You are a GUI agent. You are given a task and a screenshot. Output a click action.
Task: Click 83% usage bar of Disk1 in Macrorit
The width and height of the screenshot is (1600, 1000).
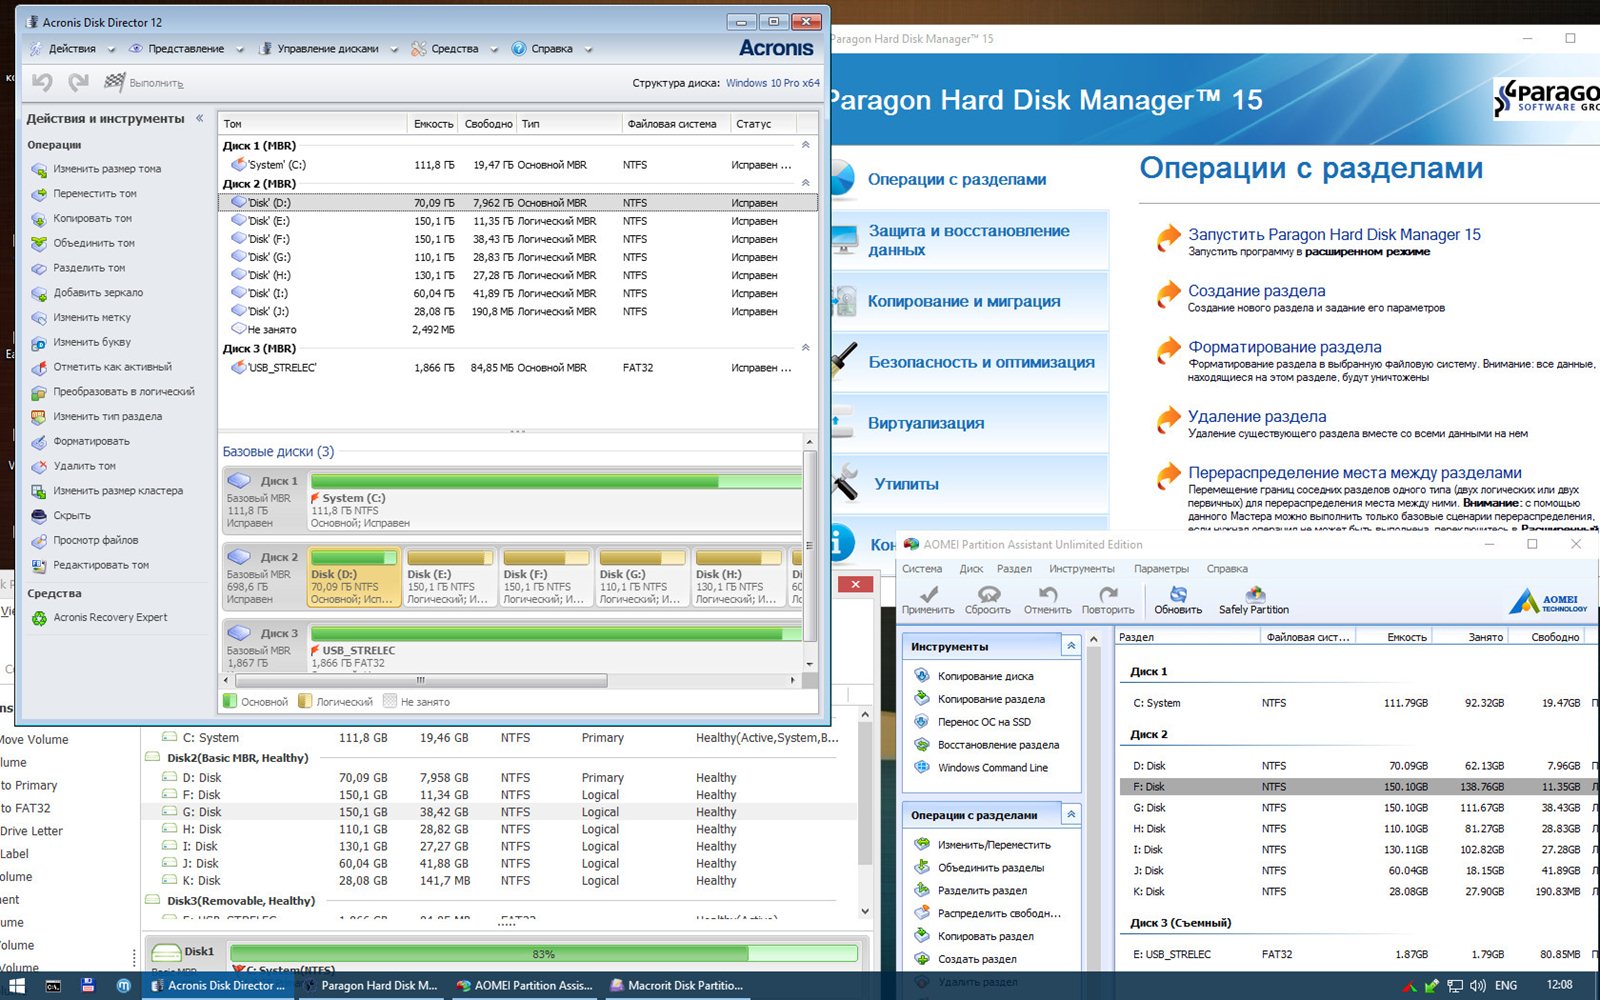tap(543, 954)
